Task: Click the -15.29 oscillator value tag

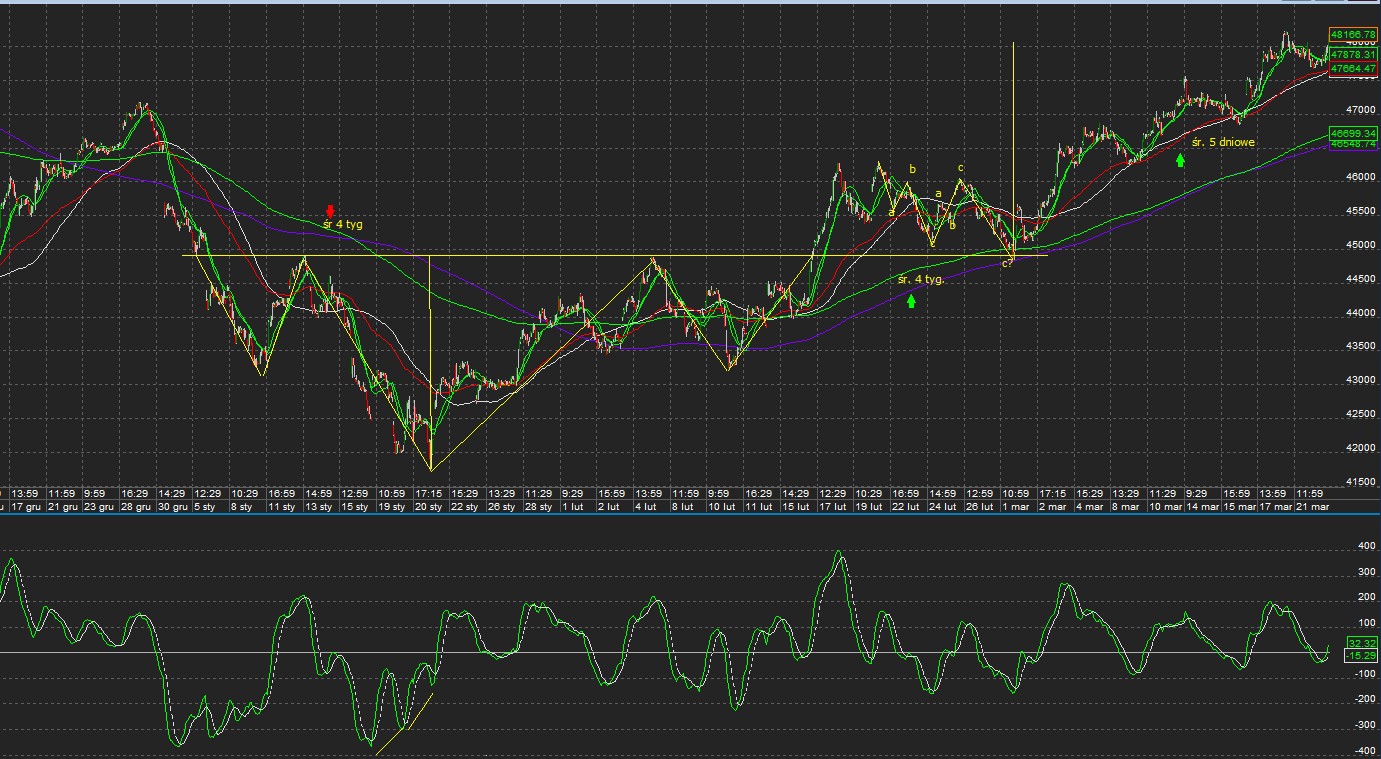Action: [x=1362, y=655]
